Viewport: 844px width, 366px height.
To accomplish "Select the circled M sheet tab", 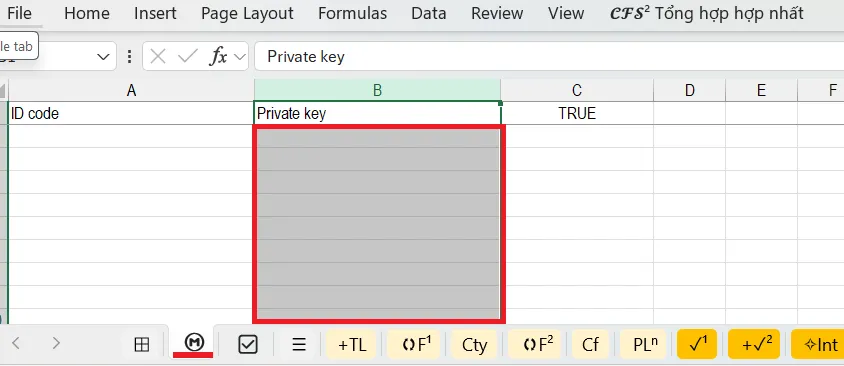I will [194, 342].
